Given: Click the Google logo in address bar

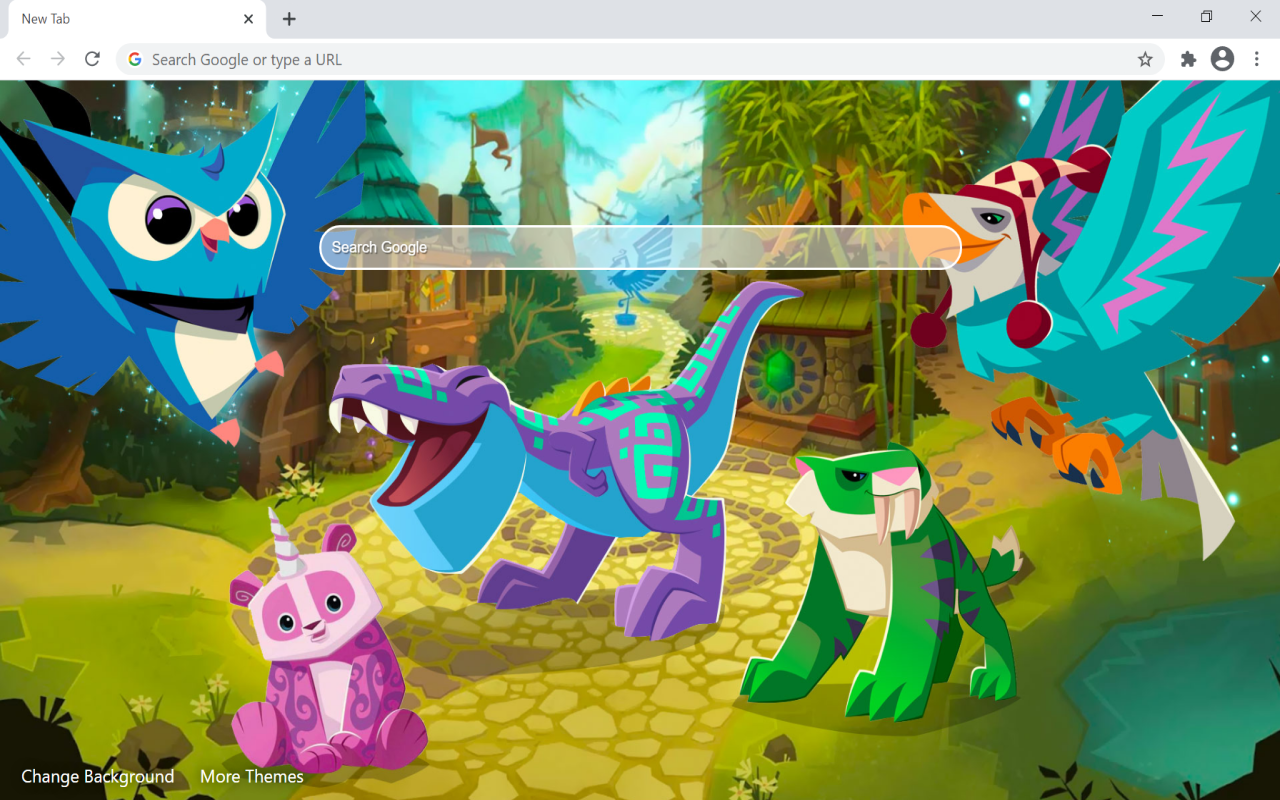Looking at the screenshot, I should (135, 59).
